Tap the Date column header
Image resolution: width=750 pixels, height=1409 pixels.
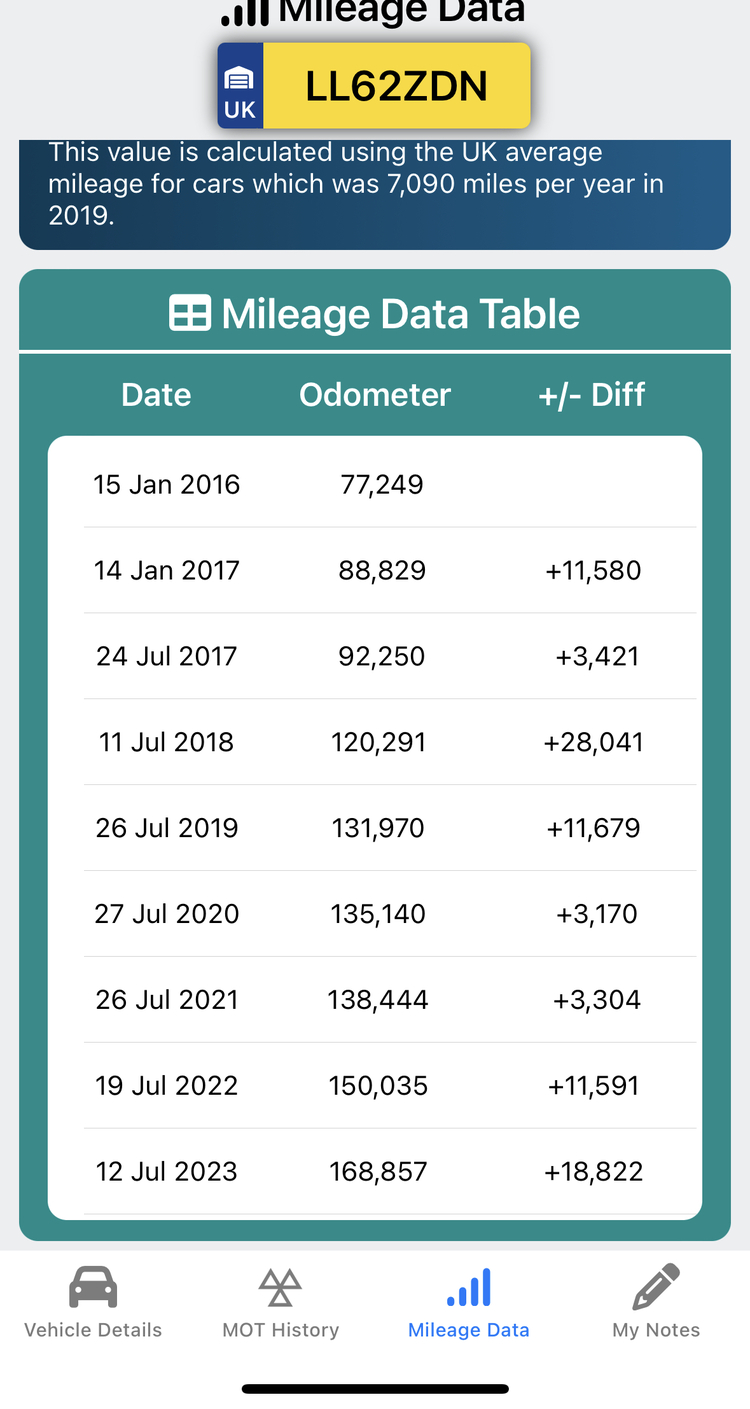(156, 394)
